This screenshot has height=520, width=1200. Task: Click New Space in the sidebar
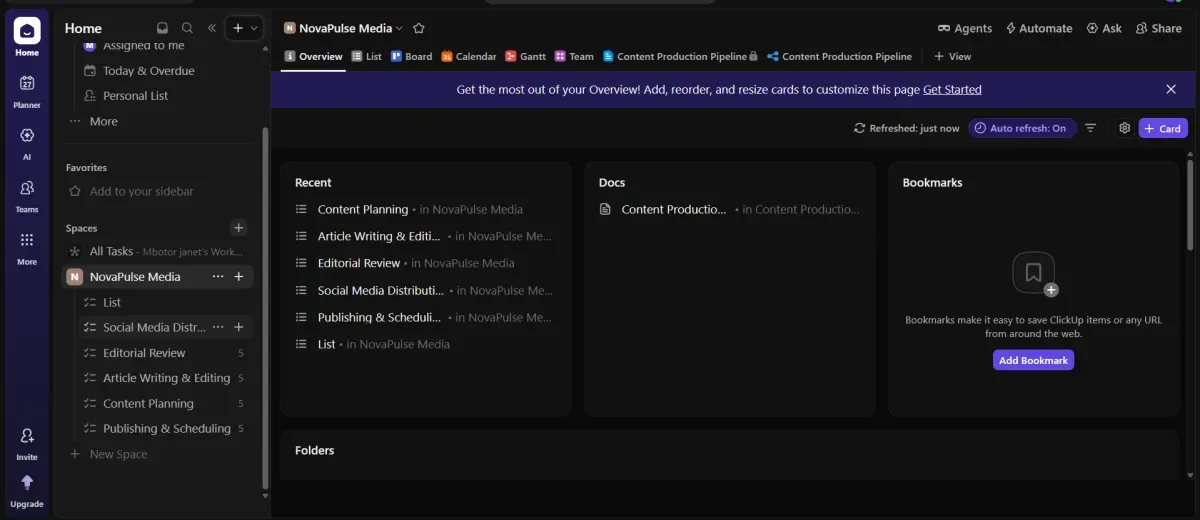[x=118, y=454]
